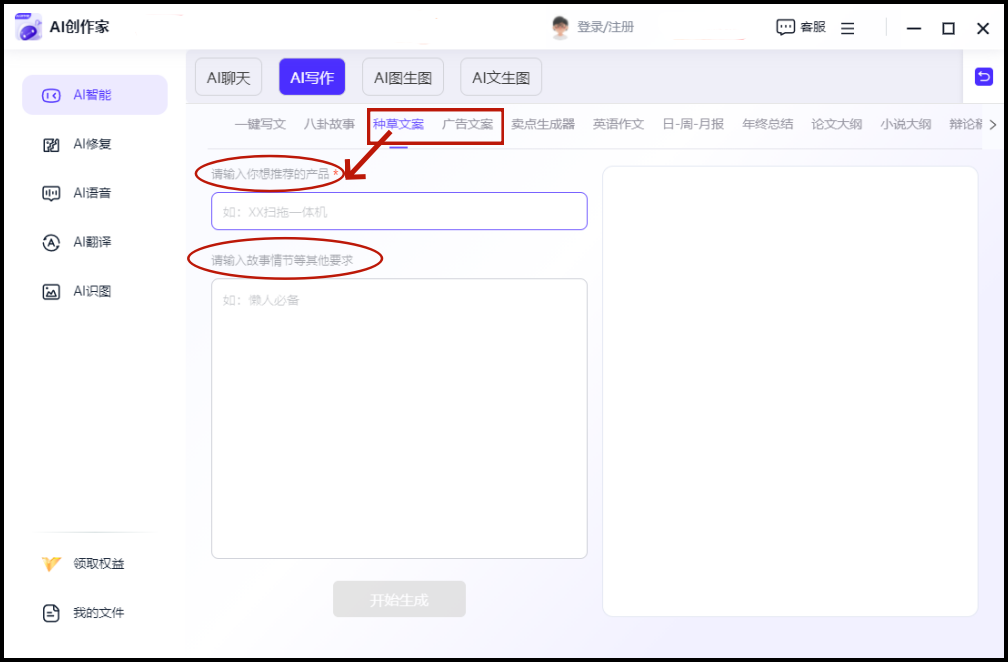Click the AI创作家 app logo icon
Image resolution: width=1008 pixels, height=662 pixels.
(28, 26)
